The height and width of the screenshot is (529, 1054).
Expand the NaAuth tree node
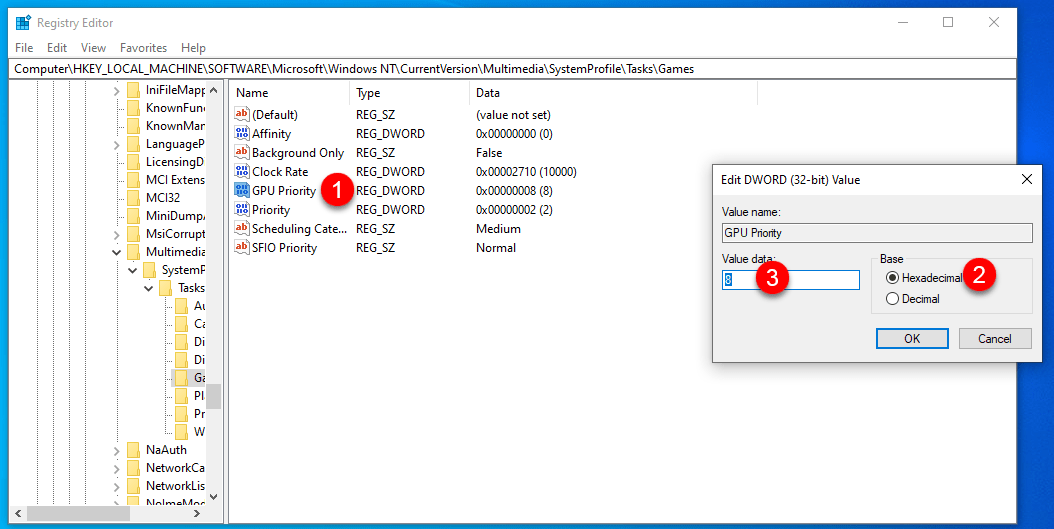point(117,450)
